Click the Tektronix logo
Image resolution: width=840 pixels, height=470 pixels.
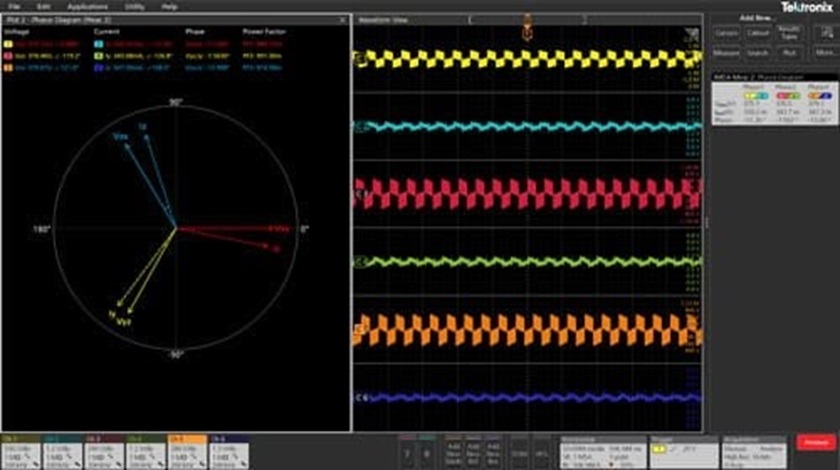pos(807,7)
